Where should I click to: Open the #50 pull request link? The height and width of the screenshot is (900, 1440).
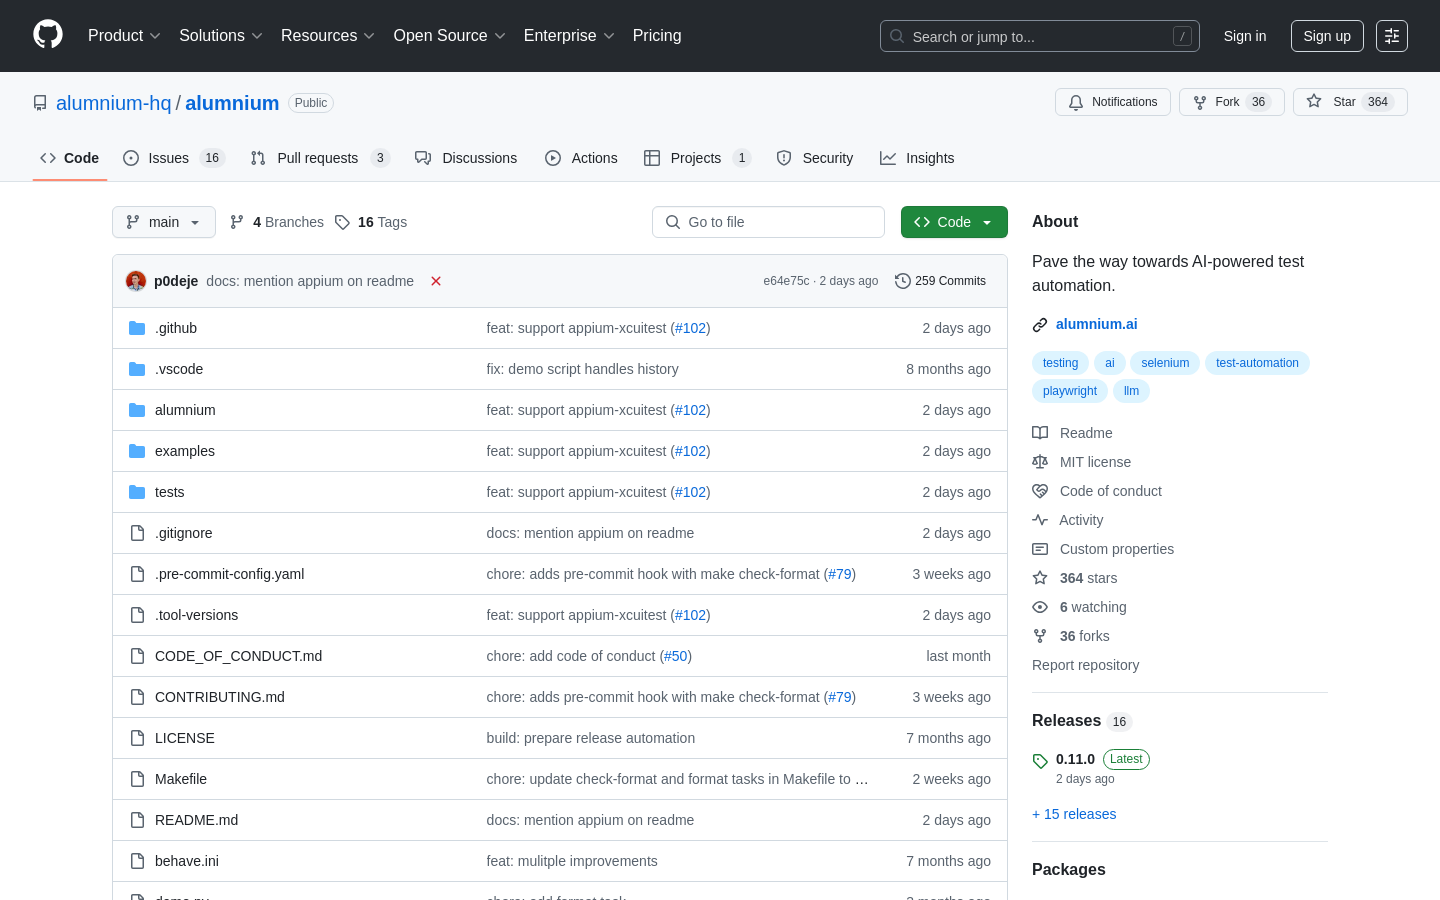[x=676, y=656]
